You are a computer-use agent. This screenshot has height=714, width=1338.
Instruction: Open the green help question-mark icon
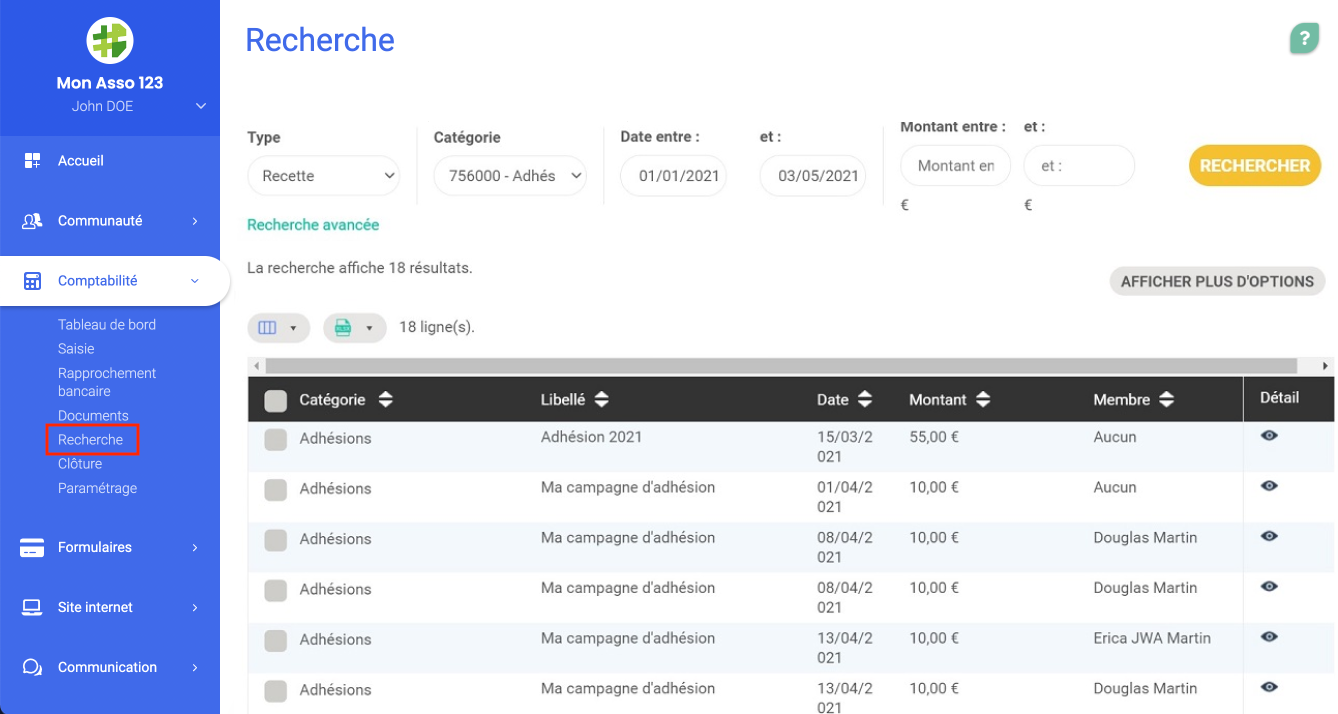pyautogui.click(x=1304, y=39)
